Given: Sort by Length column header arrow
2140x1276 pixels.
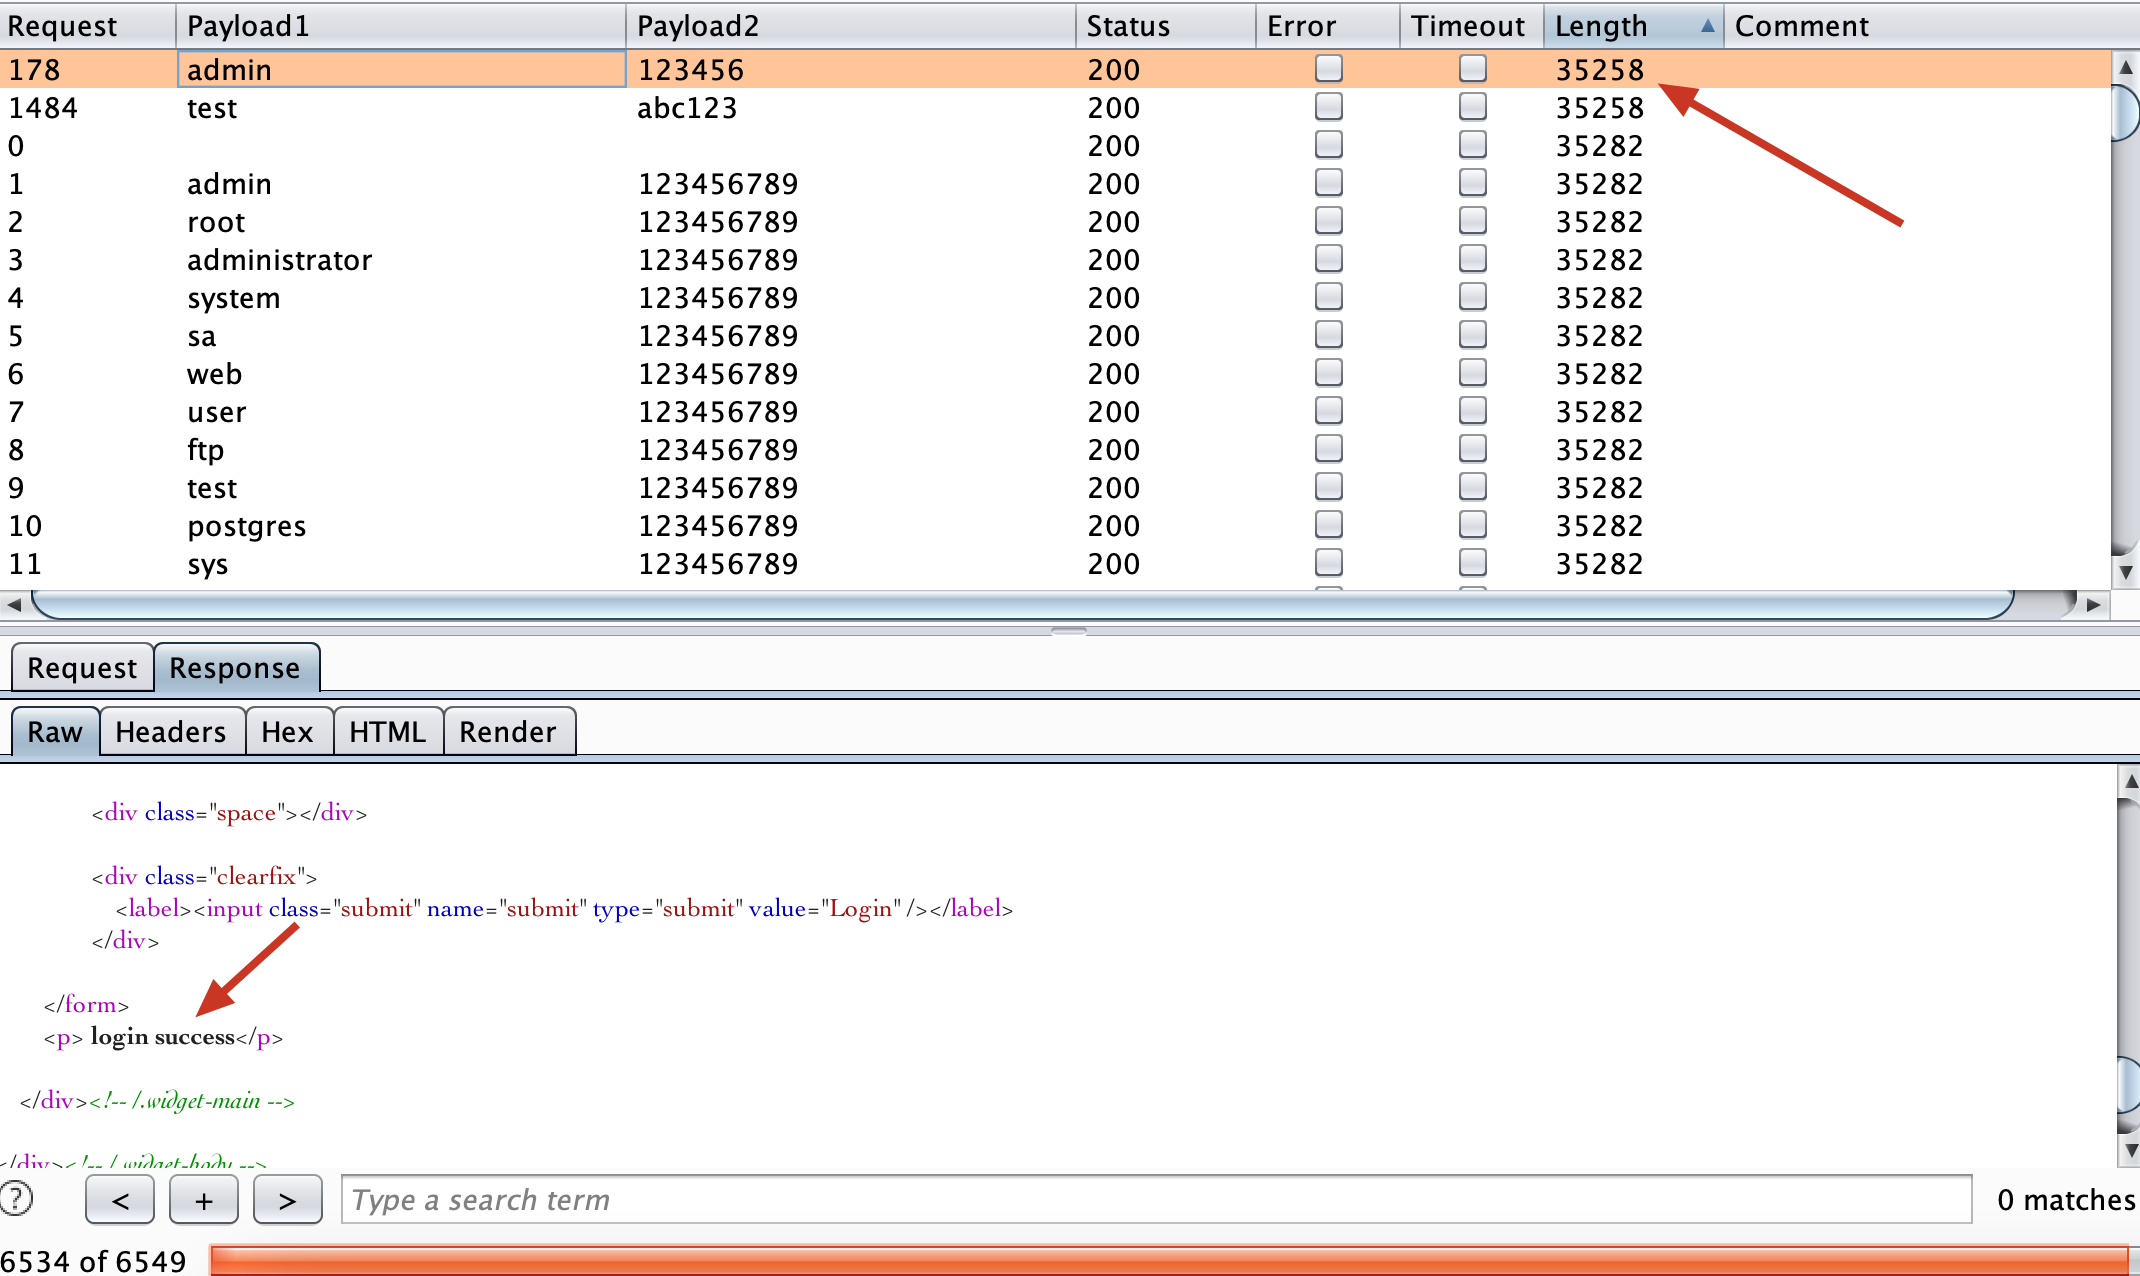Looking at the screenshot, I should (x=1707, y=26).
